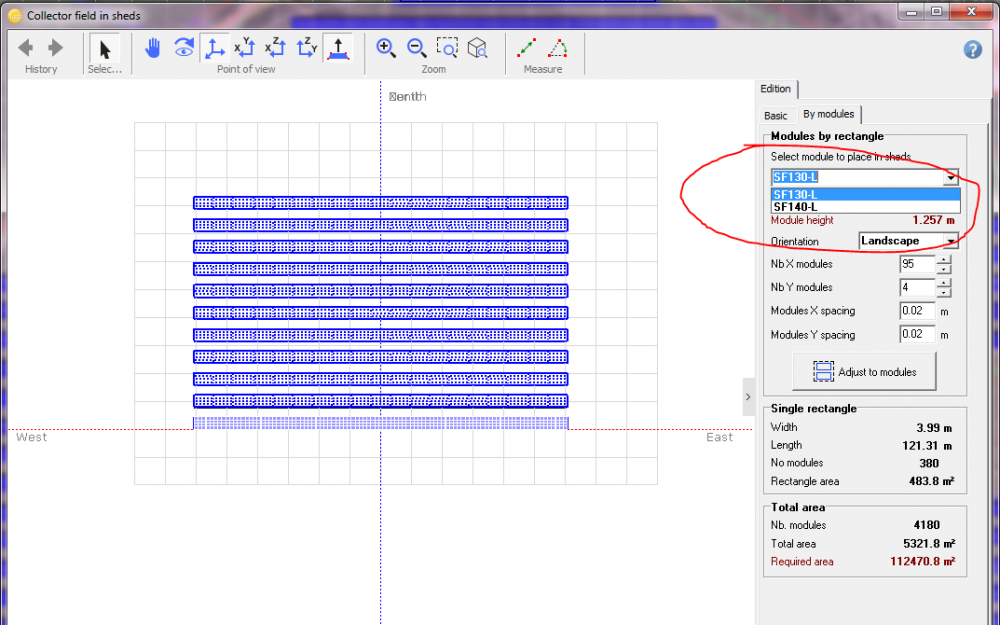Viewport: 1000px width, 625px height.
Task: Activate the Pan hand tool
Action: pos(152,47)
